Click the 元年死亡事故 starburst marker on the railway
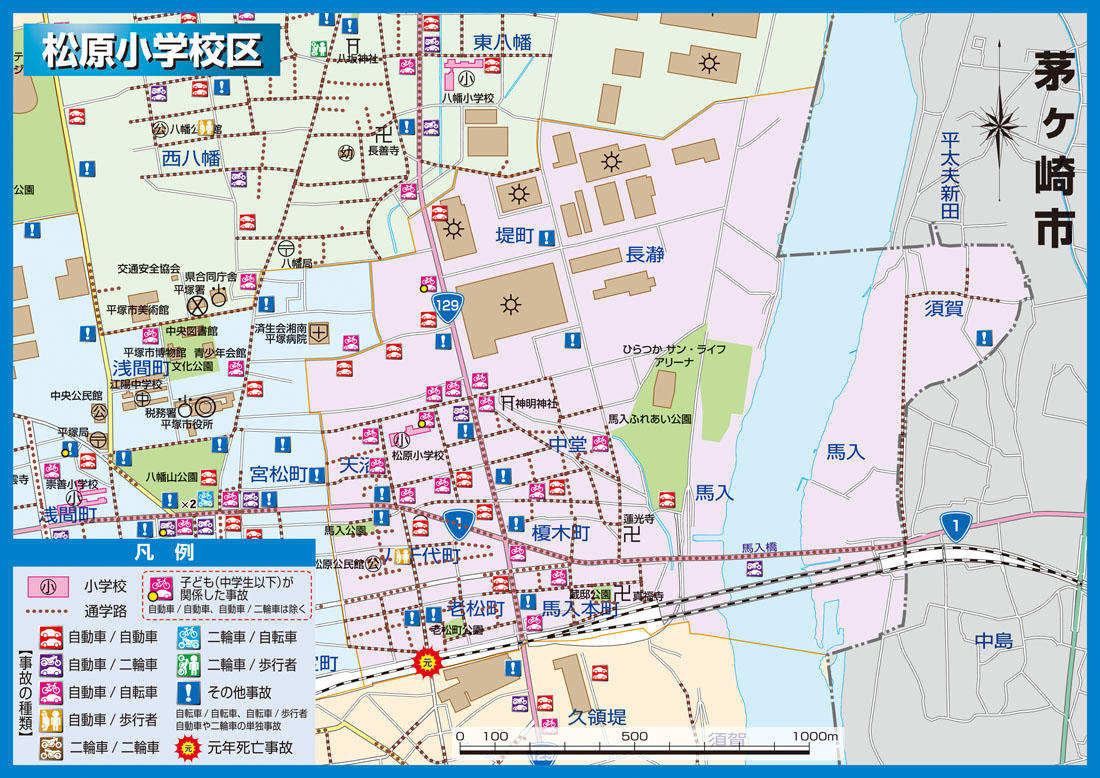1100x778 pixels. coord(427,661)
